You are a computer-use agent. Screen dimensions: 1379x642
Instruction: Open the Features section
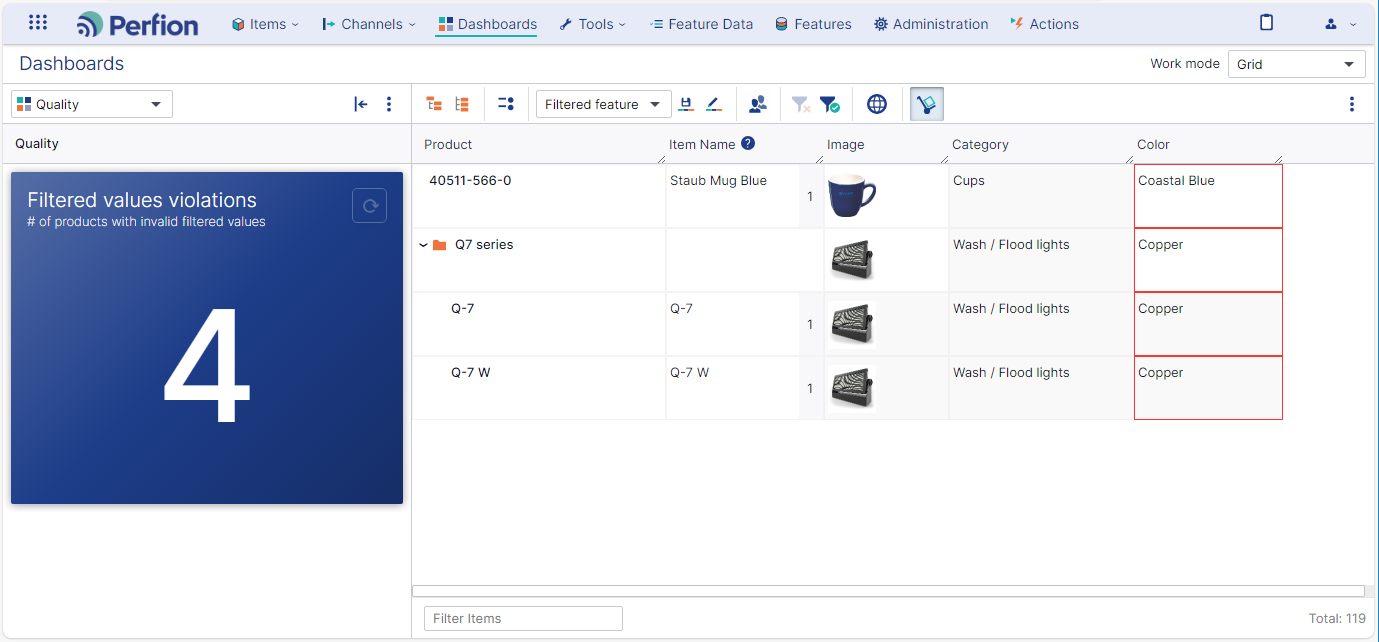(x=813, y=24)
